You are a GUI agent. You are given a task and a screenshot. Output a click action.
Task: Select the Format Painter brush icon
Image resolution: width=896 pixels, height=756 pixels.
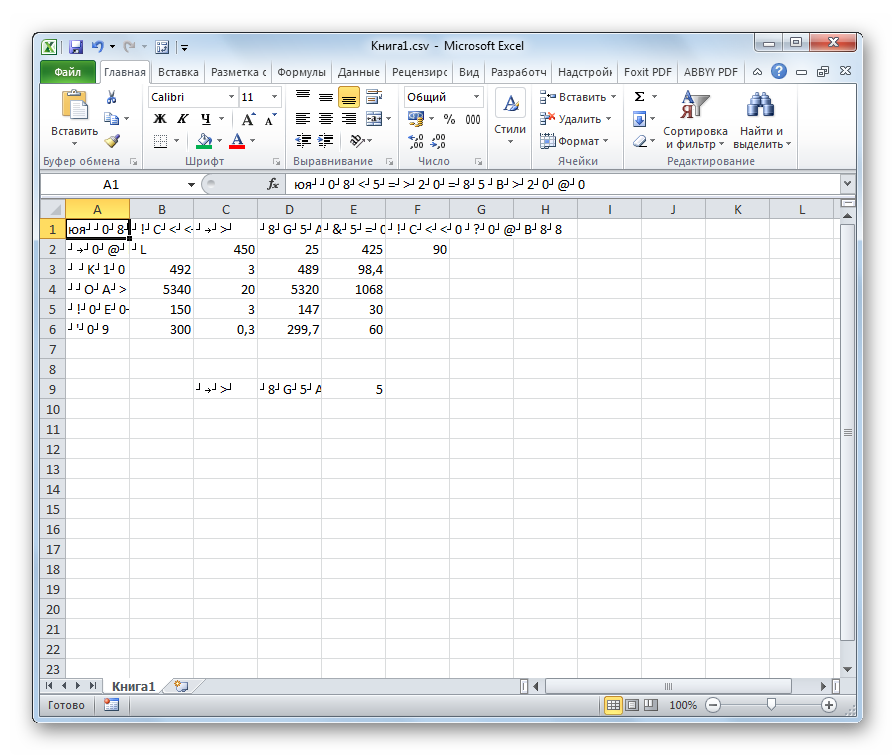click(x=112, y=141)
